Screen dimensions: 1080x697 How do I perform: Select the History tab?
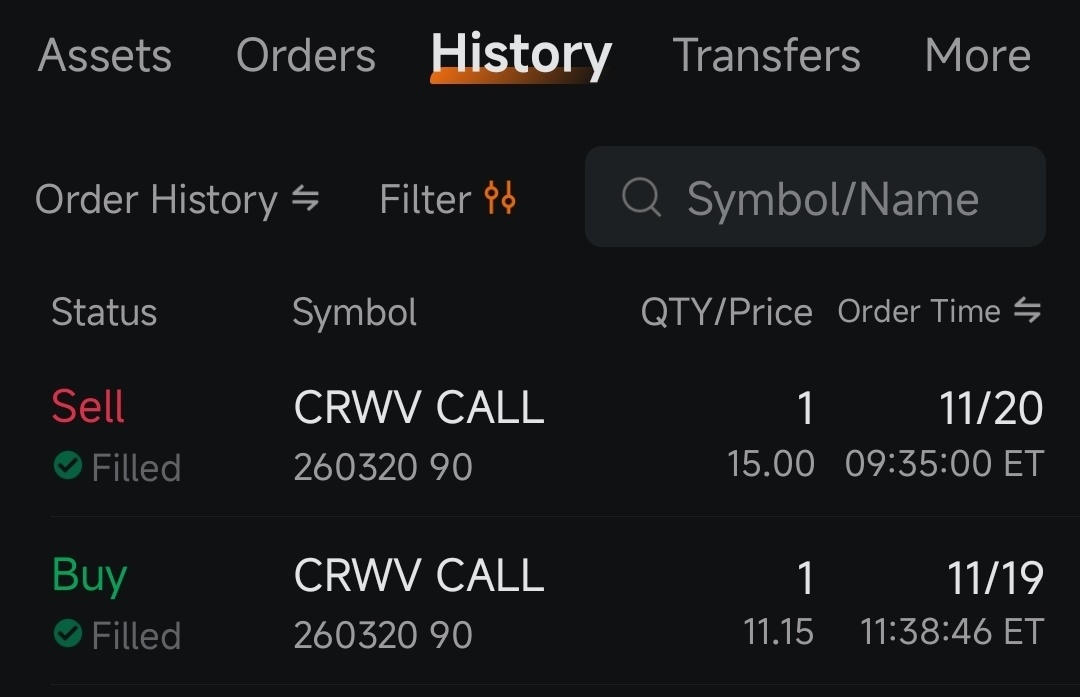pos(521,57)
